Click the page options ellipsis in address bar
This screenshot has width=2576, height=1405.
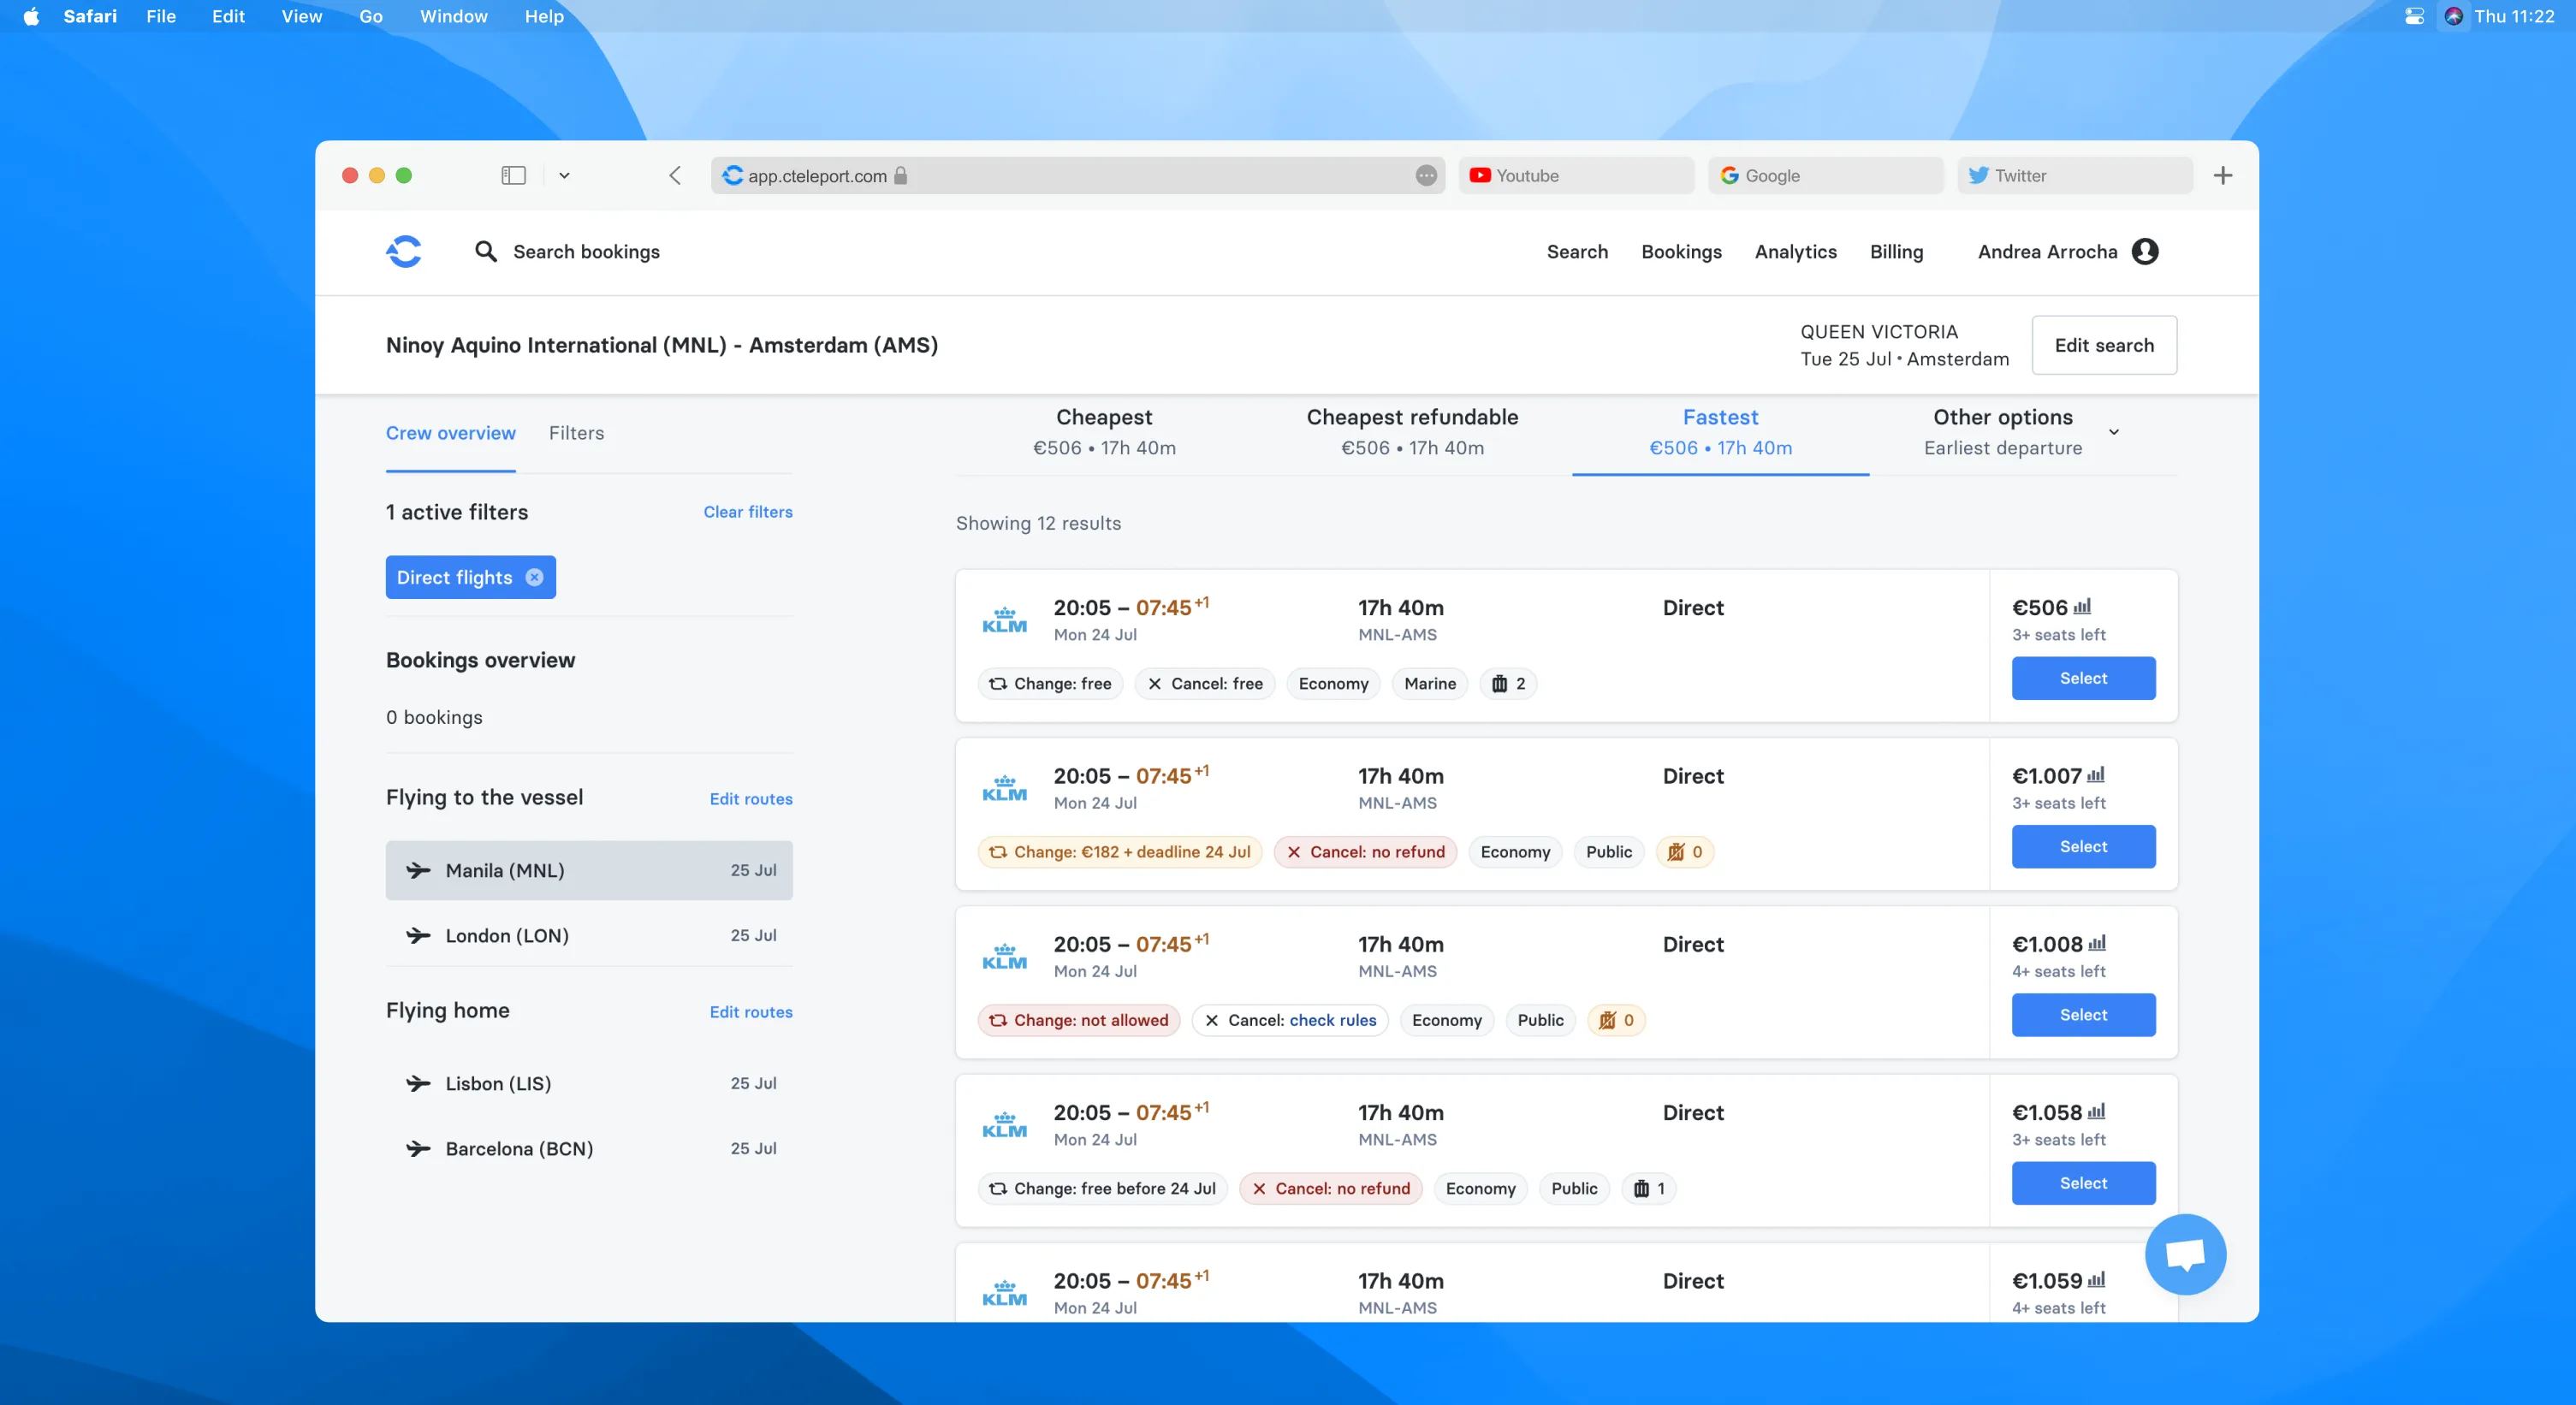click(1426, 176)
